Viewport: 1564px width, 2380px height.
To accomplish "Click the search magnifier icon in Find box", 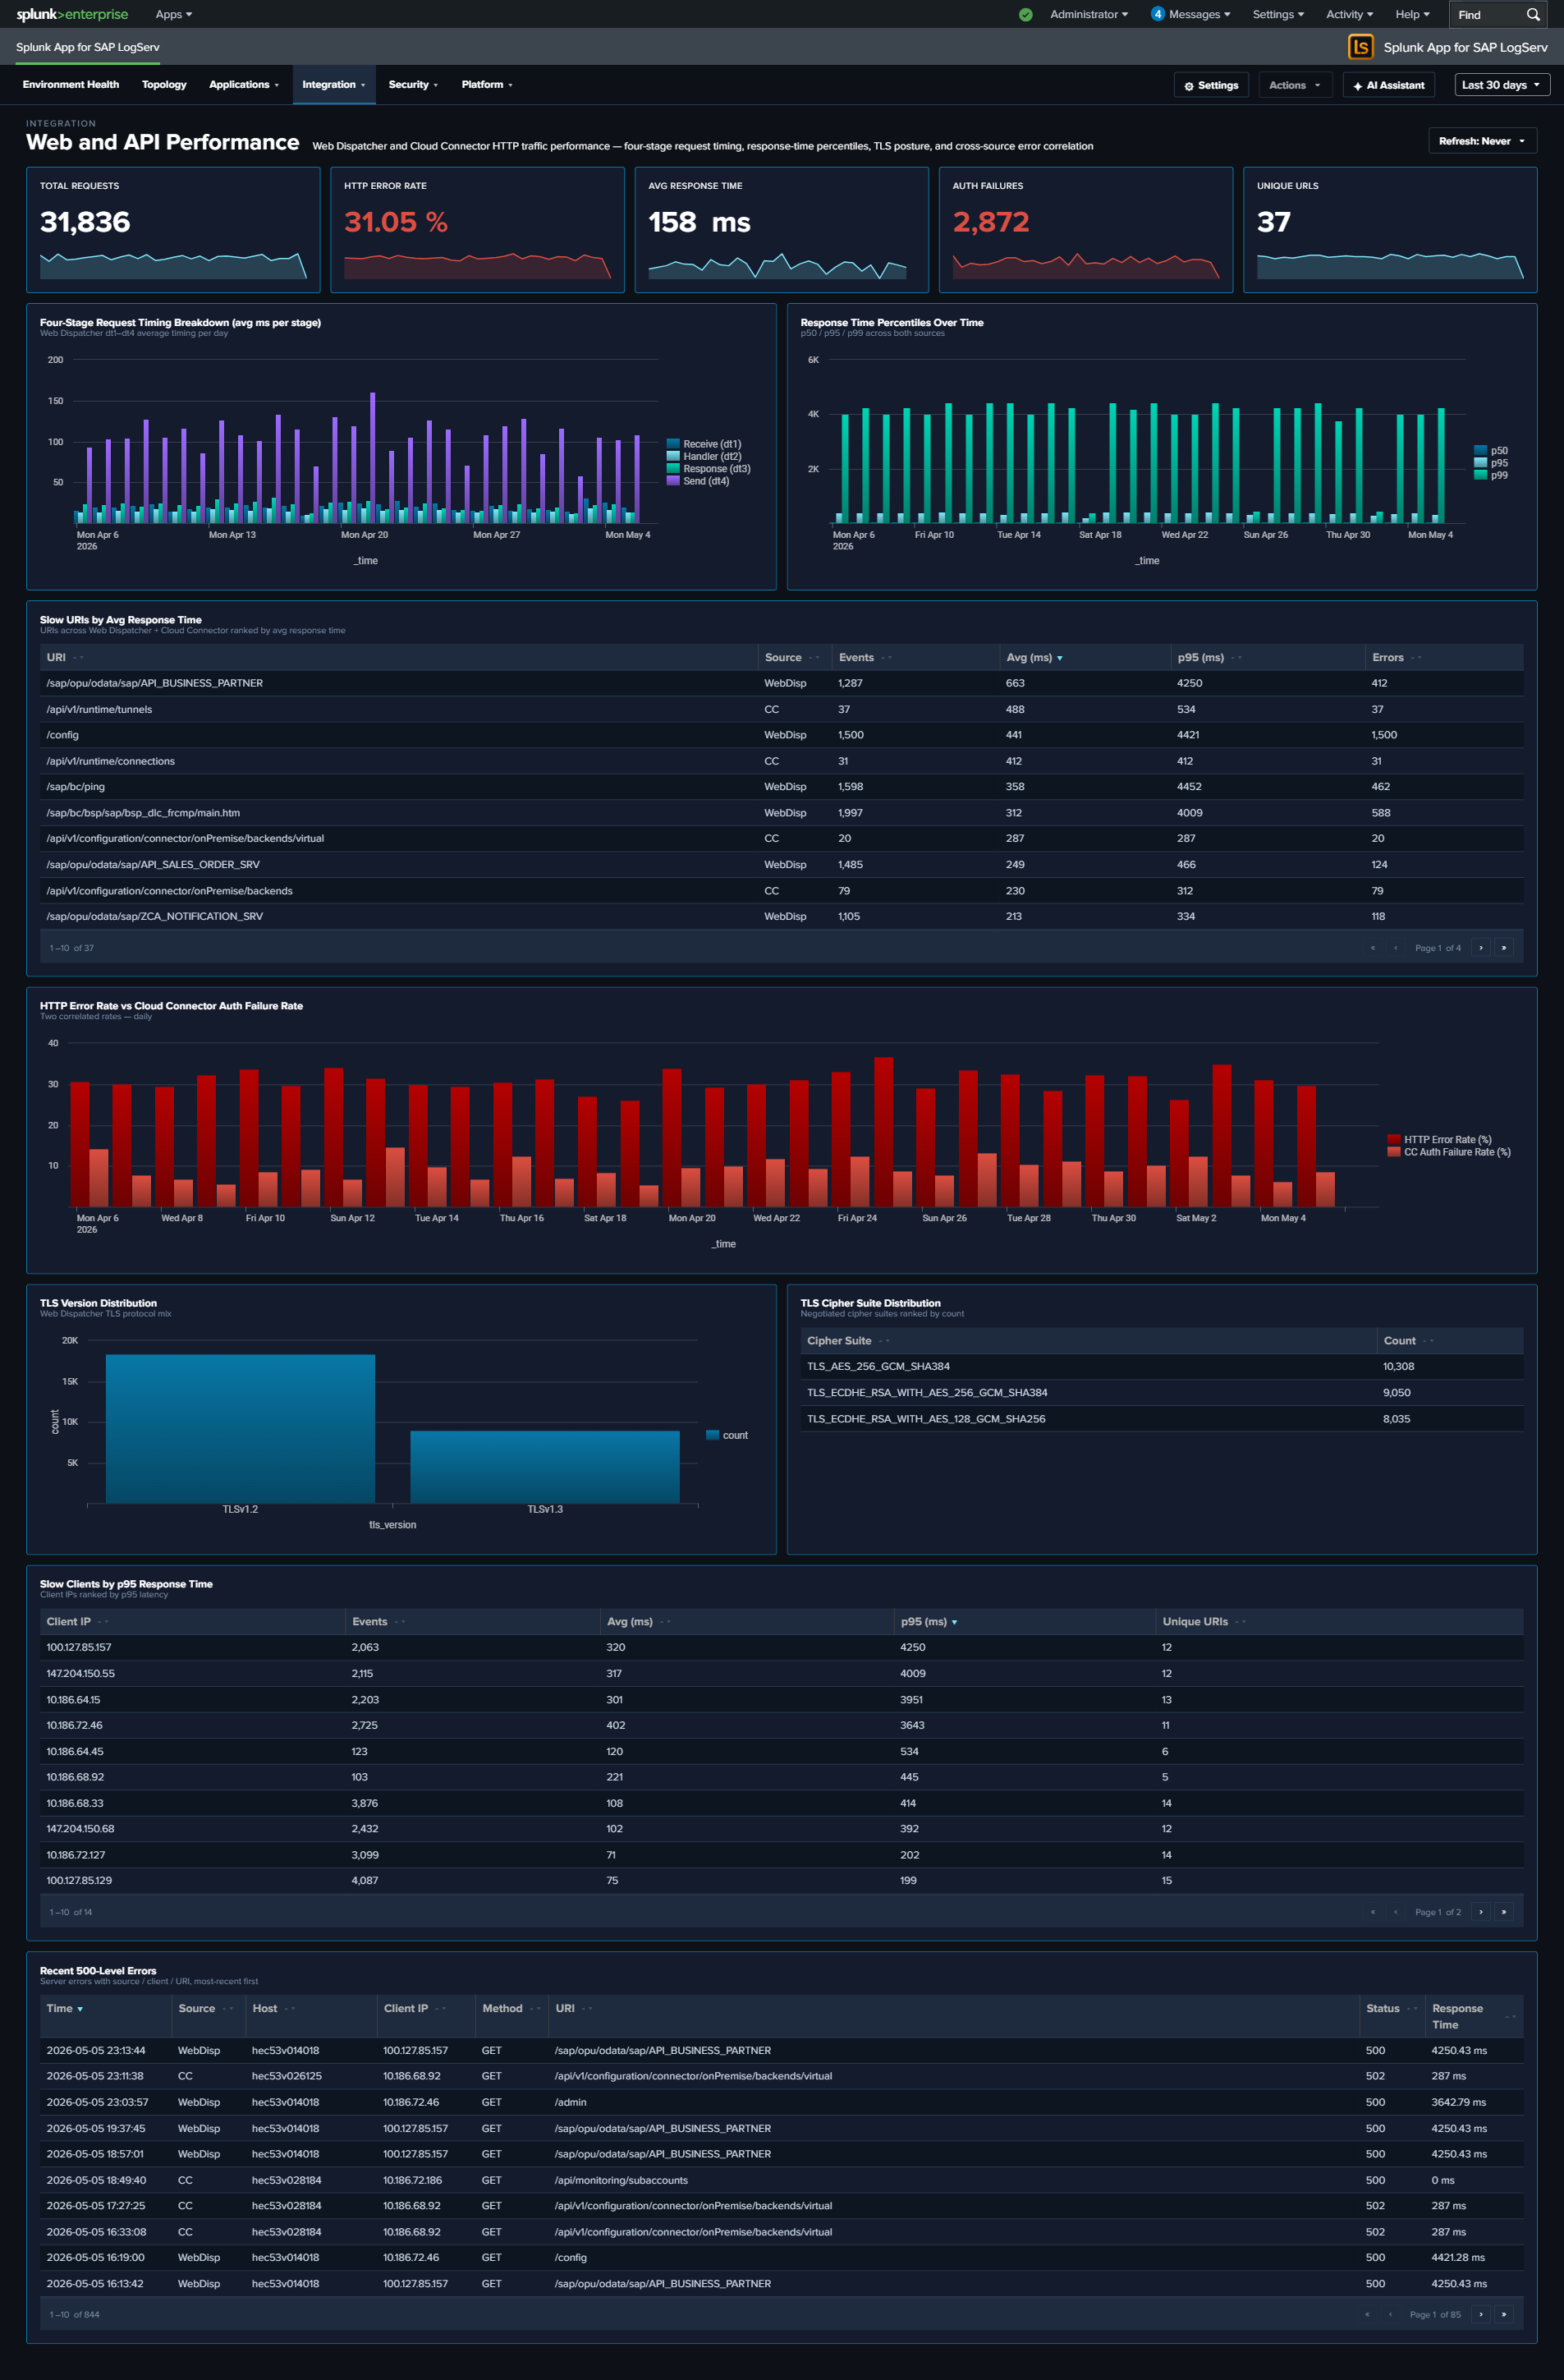I will point(1532,15).
